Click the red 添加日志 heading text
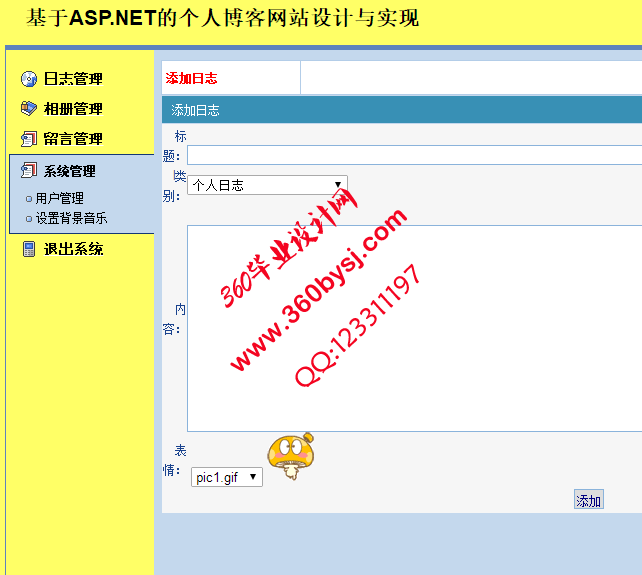The image size is (642, 575). pyautogui.click(x=191, y=78)
